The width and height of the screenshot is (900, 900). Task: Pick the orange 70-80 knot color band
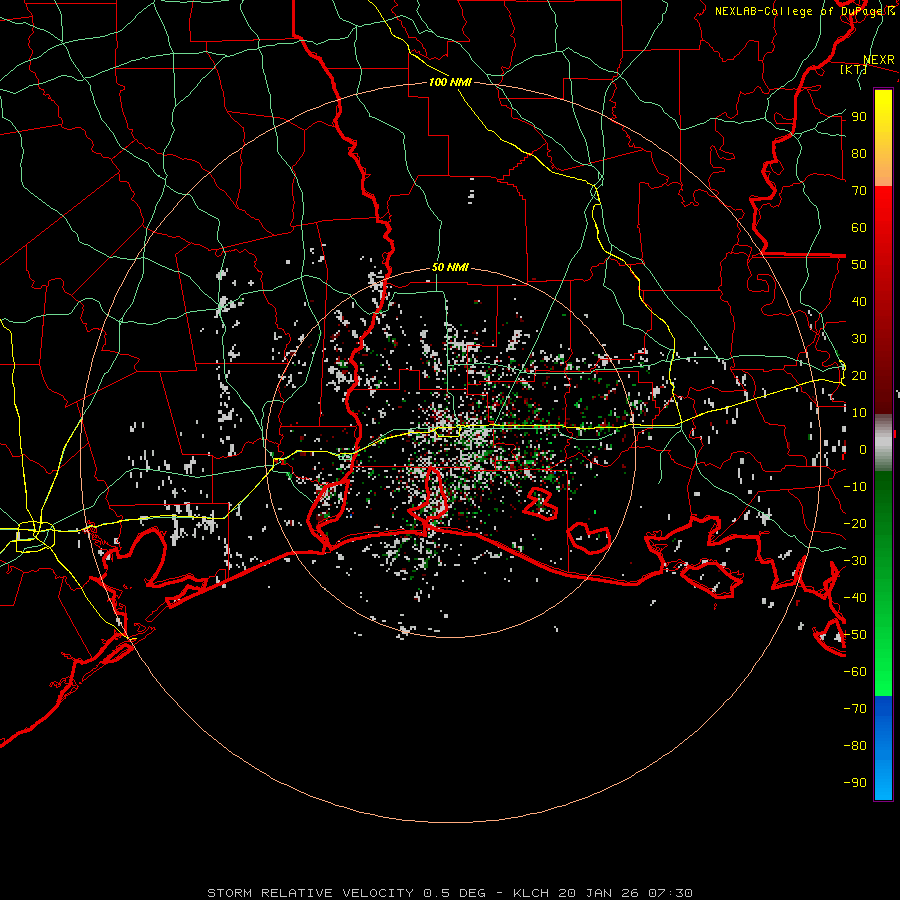point(883,170)
